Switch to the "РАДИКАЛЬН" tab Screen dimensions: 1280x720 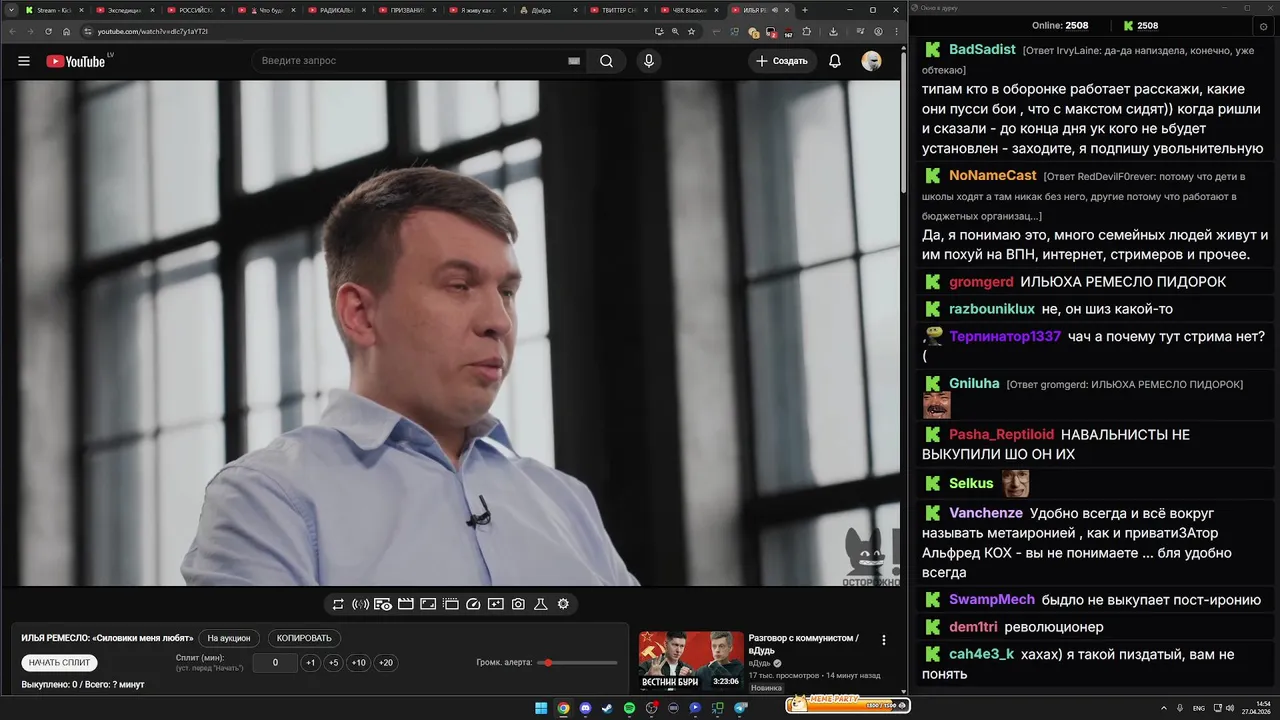(337, 10)
